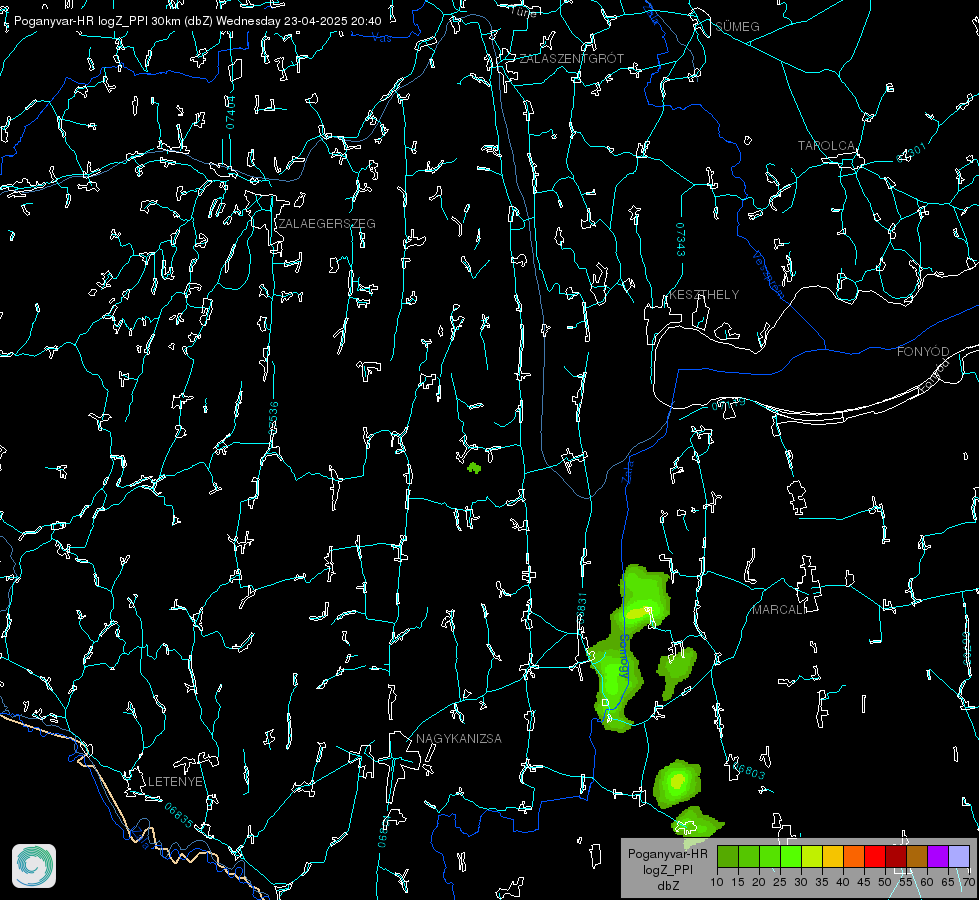The width and height of the screenshot is (979, 900).
Task: Pick the 20–25 dBZ legend swatch
Action: [x=770, y=856]
